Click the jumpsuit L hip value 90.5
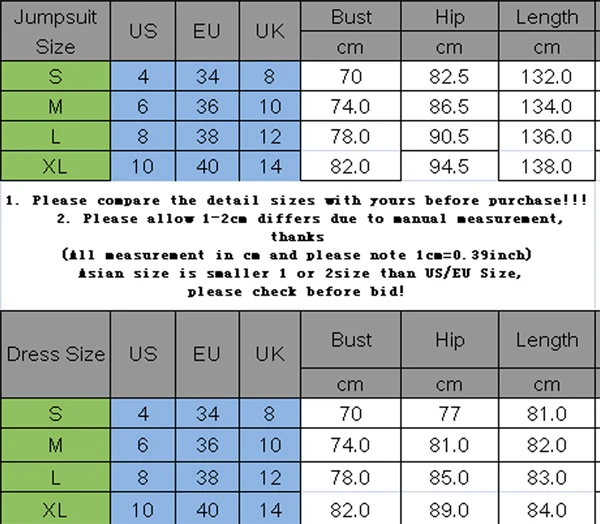 (449, 136)
